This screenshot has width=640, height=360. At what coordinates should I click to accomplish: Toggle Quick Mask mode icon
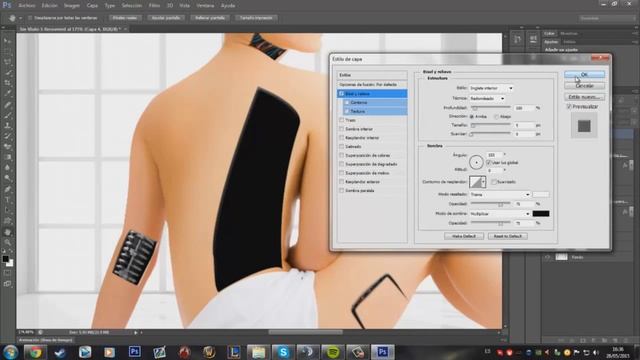point(7,273)
